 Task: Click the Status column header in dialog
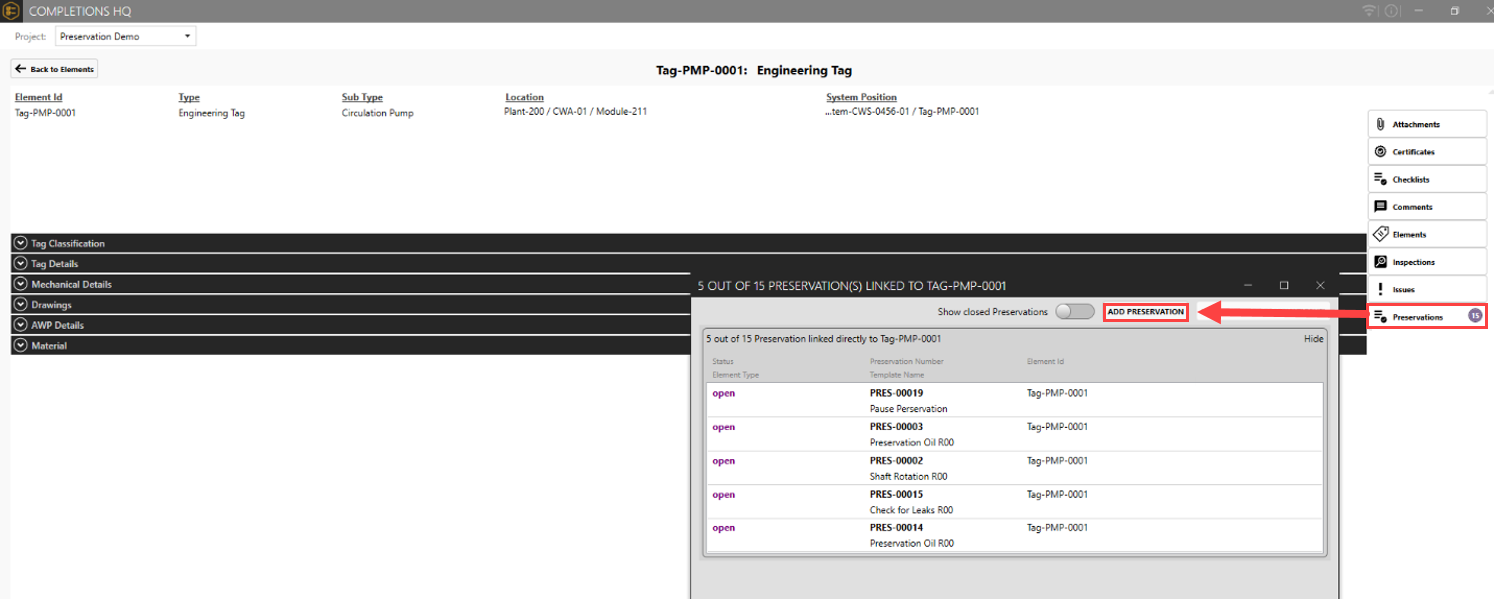(723, 361)
